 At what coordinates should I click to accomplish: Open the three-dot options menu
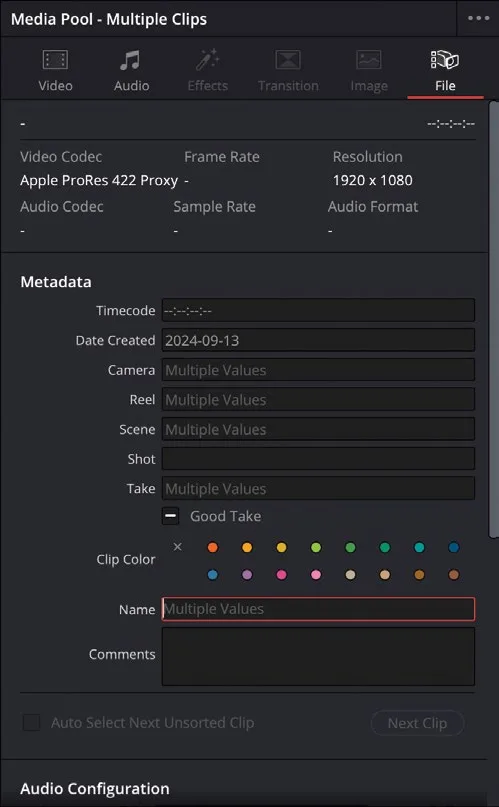pos(478,18)
